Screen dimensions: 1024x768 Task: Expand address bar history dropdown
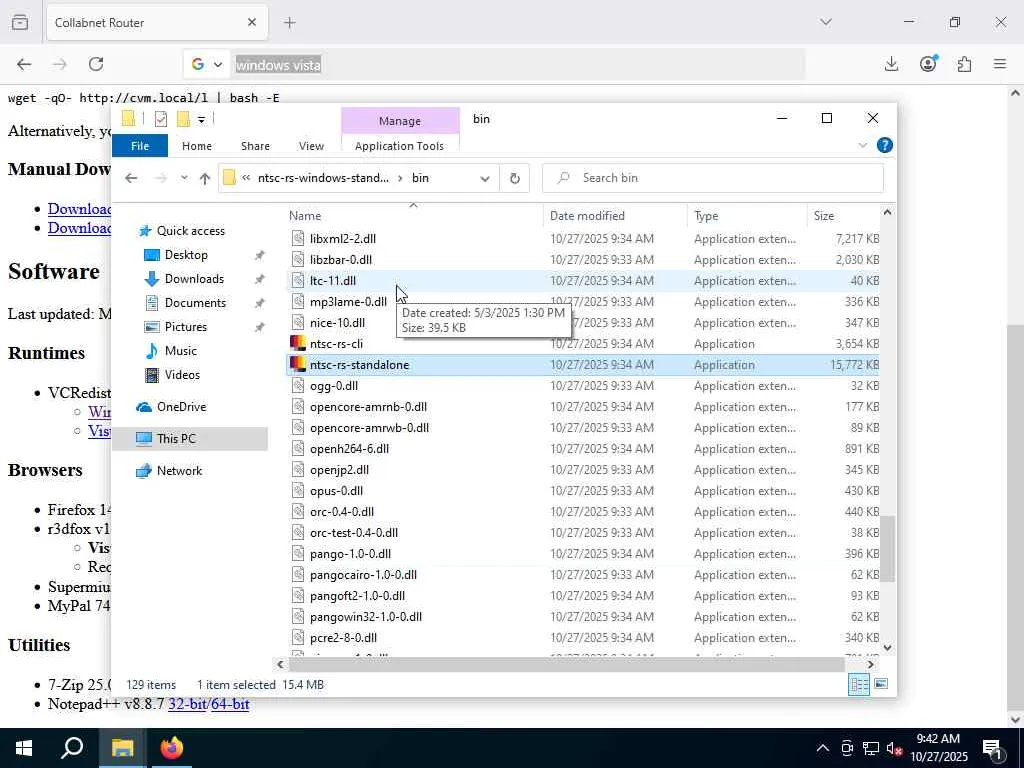[485, 178]
